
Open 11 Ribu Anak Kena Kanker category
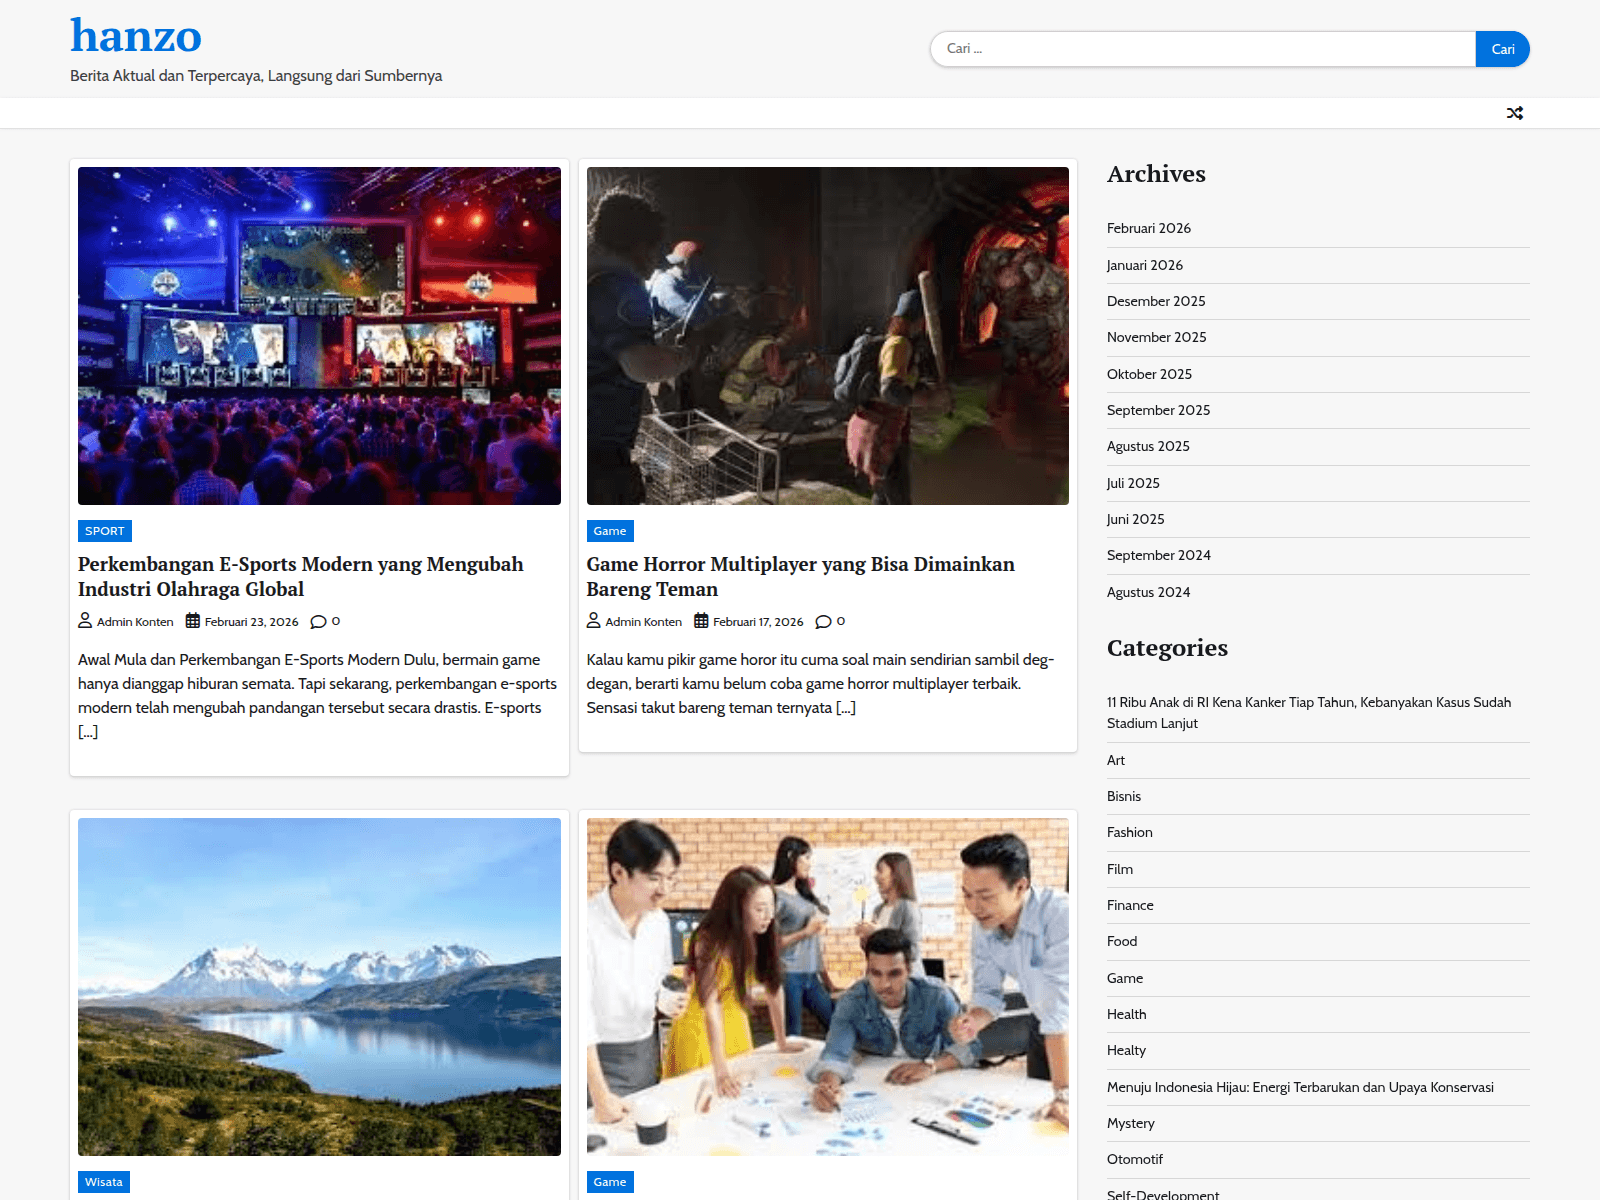point(1309,713)
